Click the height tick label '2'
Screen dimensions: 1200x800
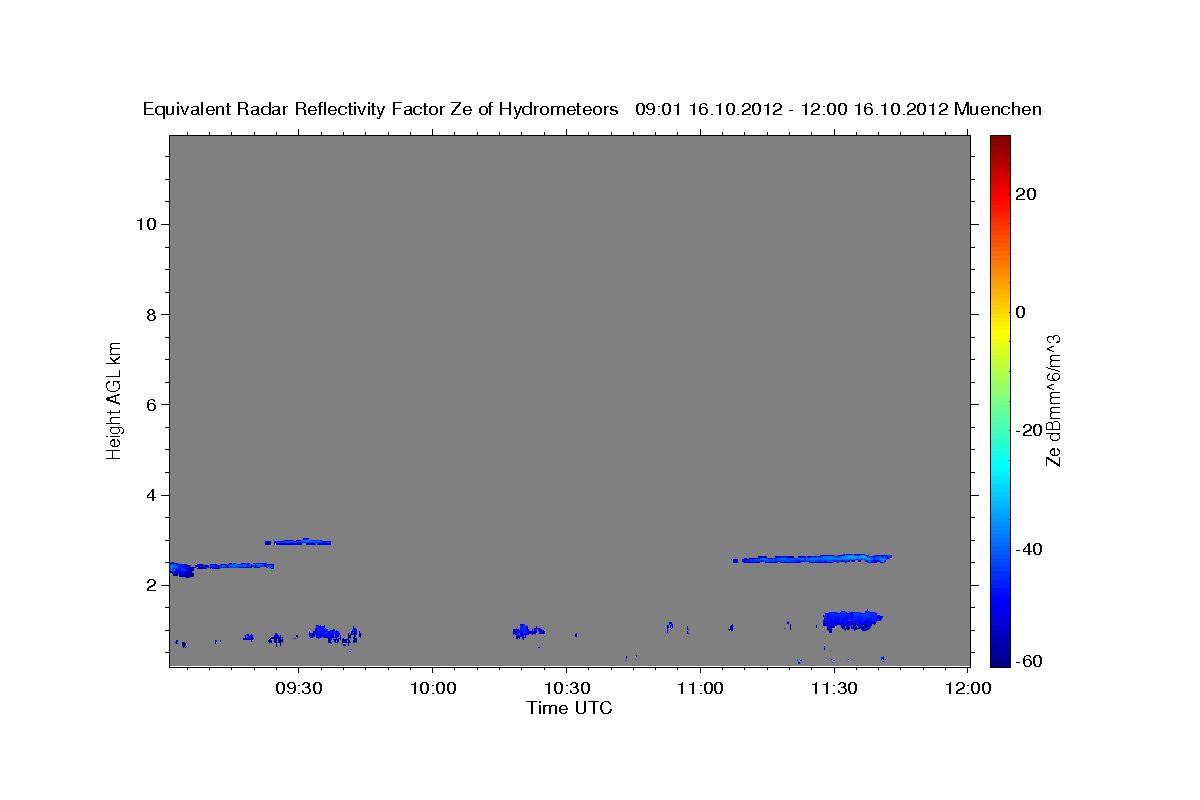(x=151, y=585)
